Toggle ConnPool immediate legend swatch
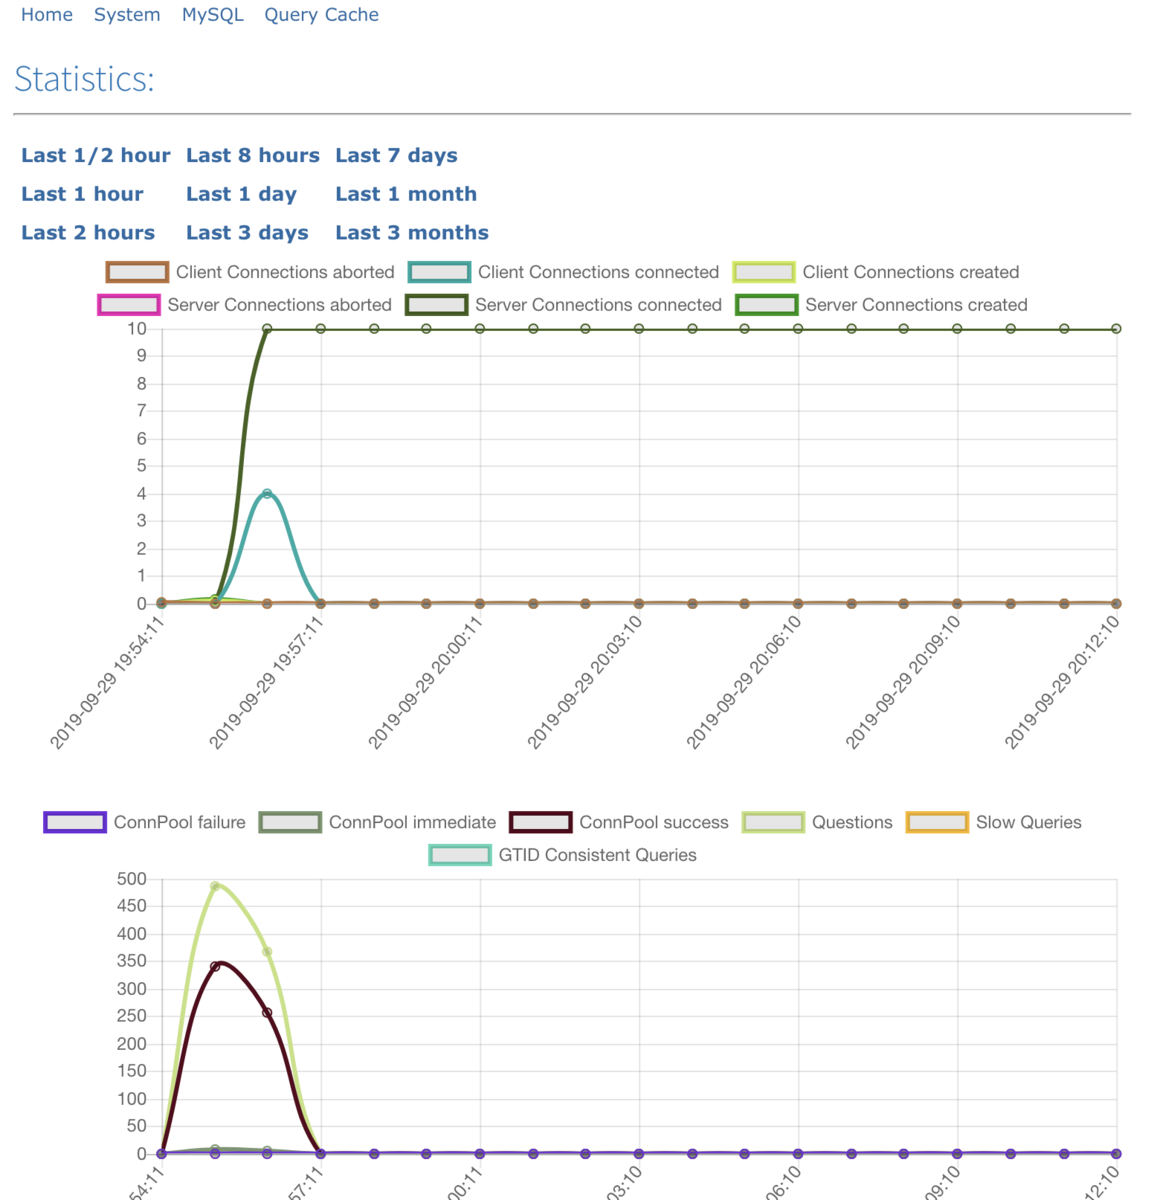The image size is (1160, 1200). (290, 822)
